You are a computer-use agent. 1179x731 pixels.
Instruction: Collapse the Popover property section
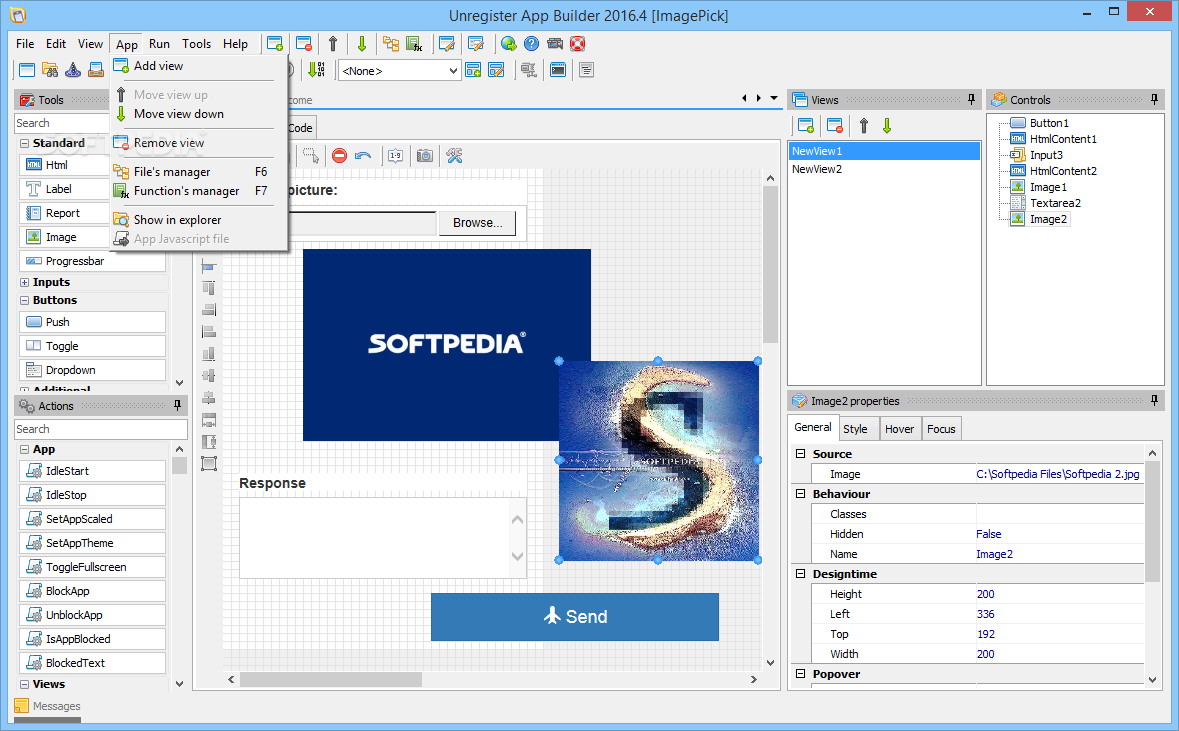tap(801, 674)
